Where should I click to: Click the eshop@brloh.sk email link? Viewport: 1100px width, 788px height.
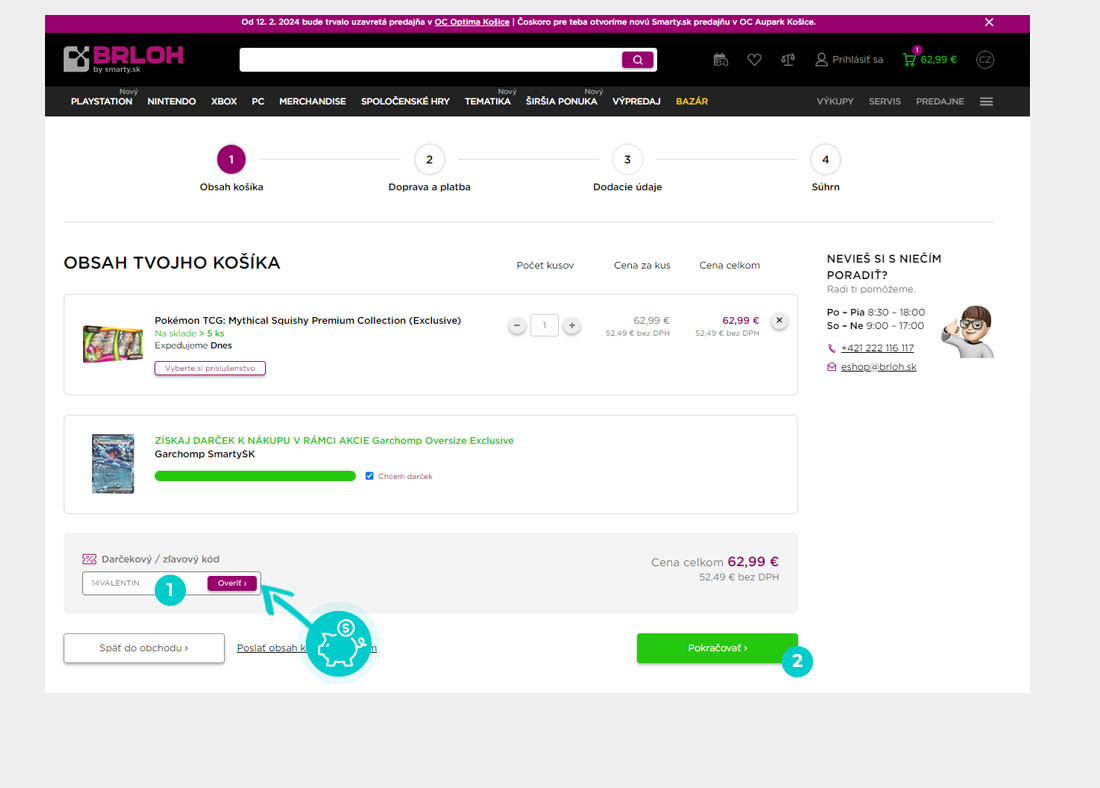click(x=879, y=367)
